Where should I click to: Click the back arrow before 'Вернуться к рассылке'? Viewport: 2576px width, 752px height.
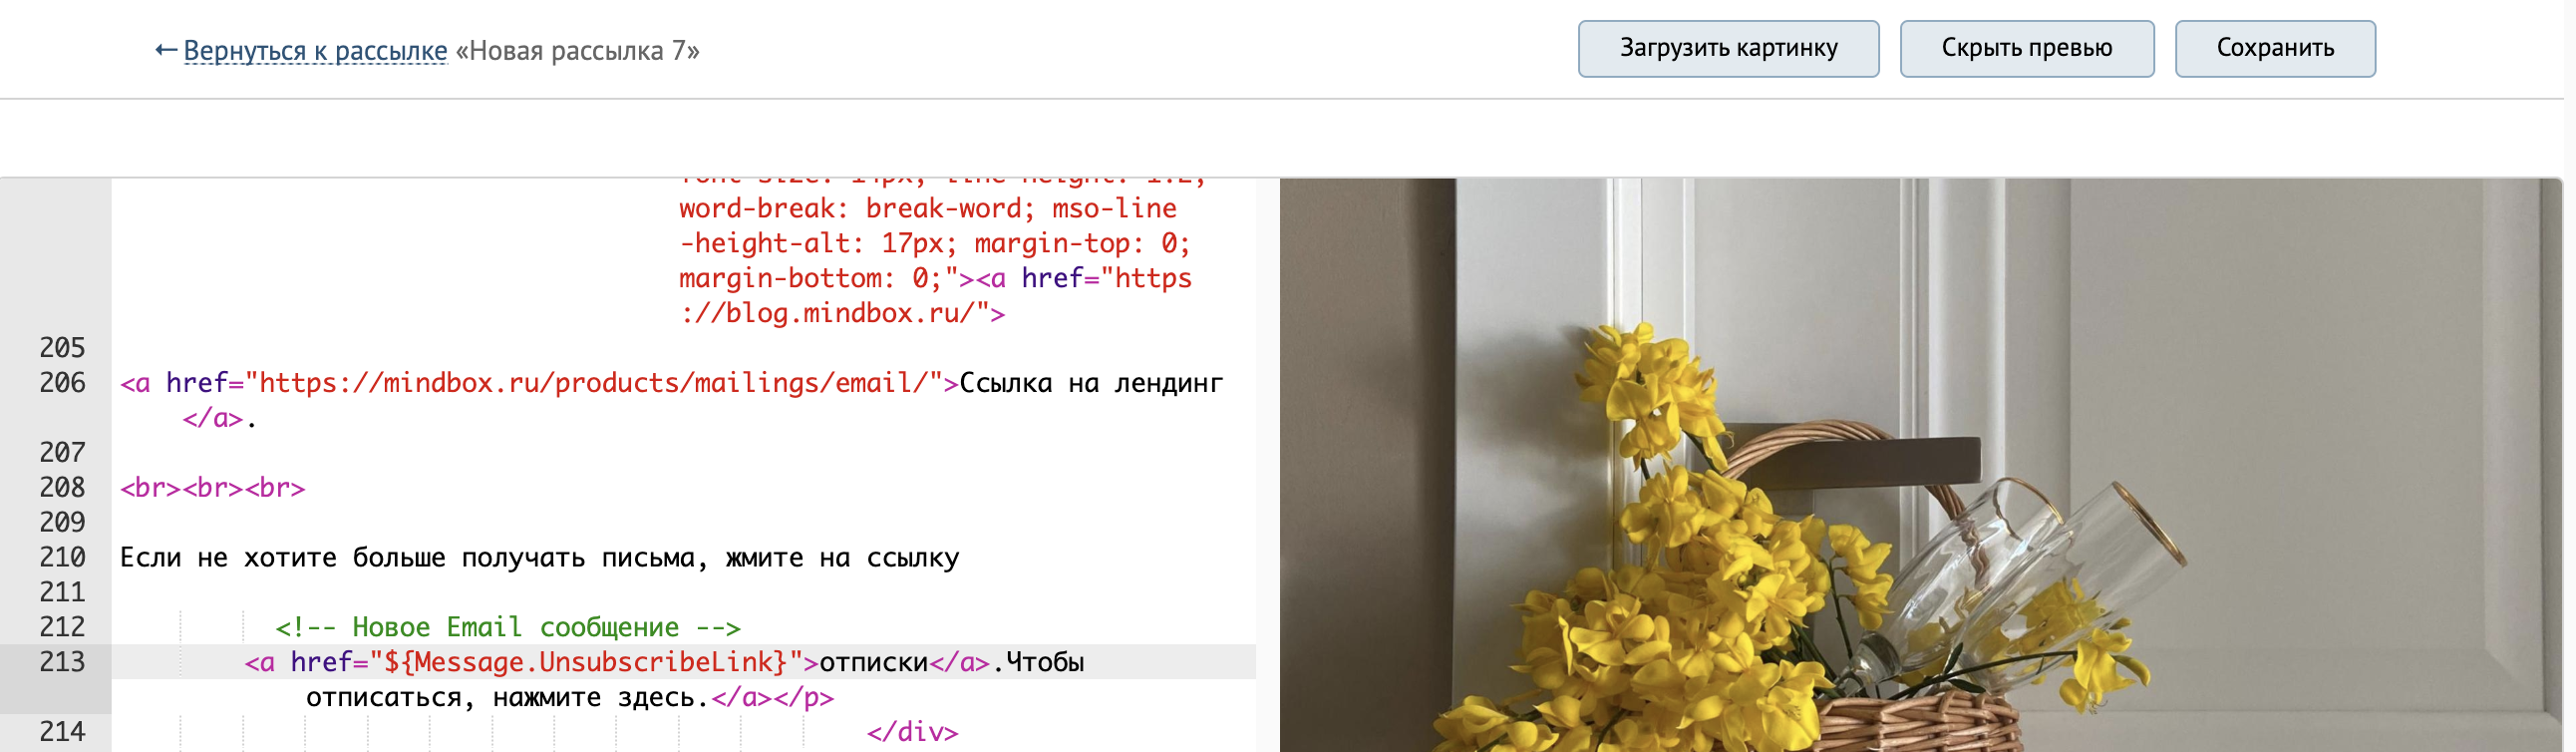pos(166,50)
